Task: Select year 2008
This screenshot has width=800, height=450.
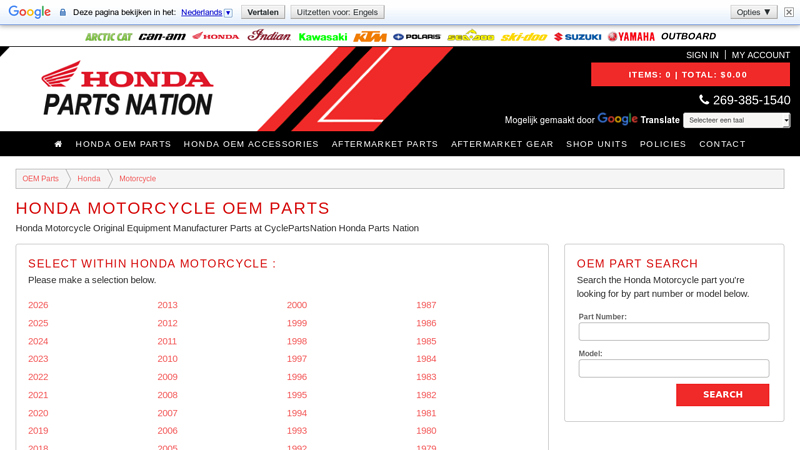Action: point(167,395)
